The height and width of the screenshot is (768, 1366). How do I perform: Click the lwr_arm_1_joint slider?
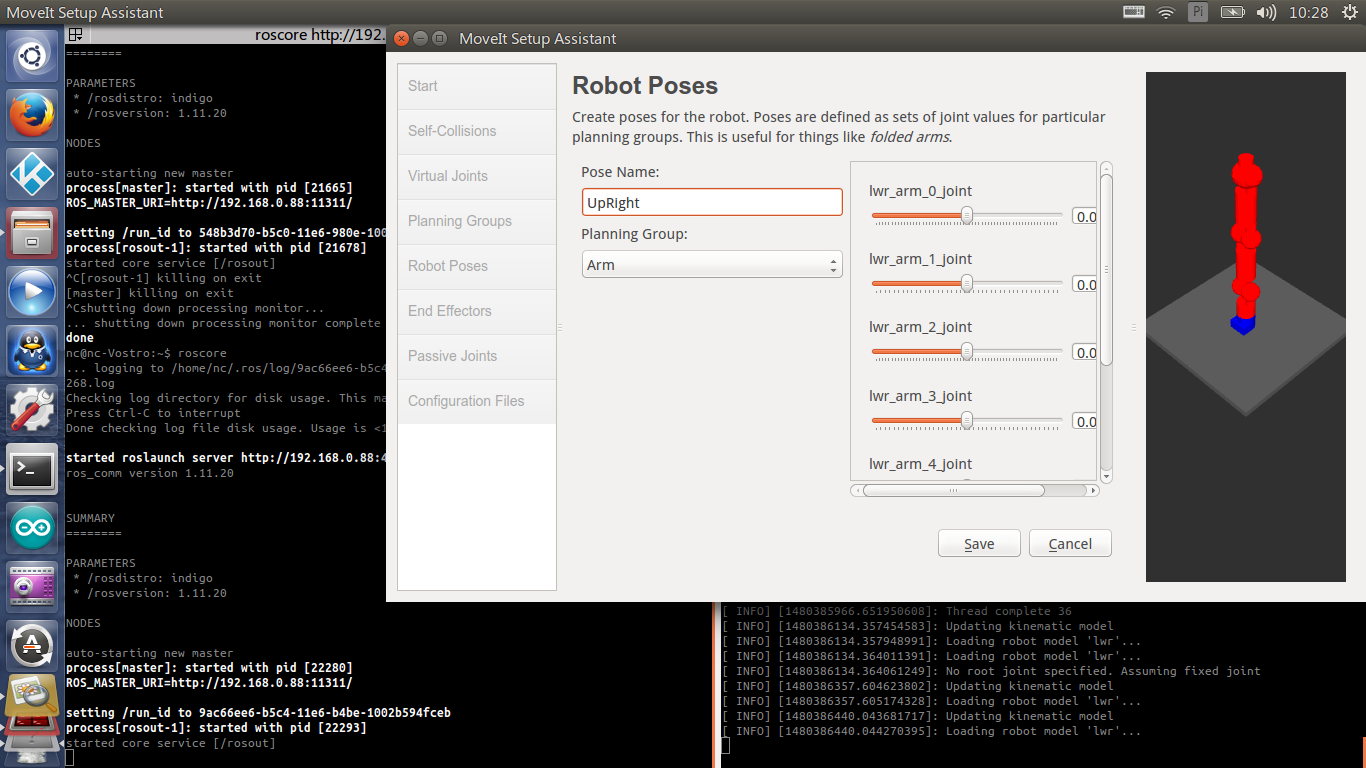click(x=967, y=284)
